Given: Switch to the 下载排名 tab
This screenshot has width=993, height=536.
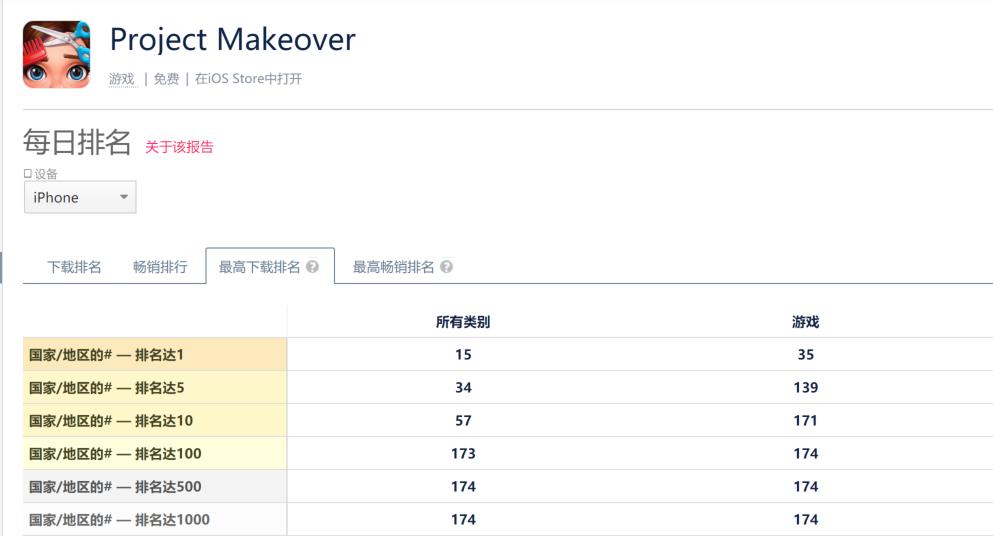Looking at the screenshot, I should tap(74, 267).
